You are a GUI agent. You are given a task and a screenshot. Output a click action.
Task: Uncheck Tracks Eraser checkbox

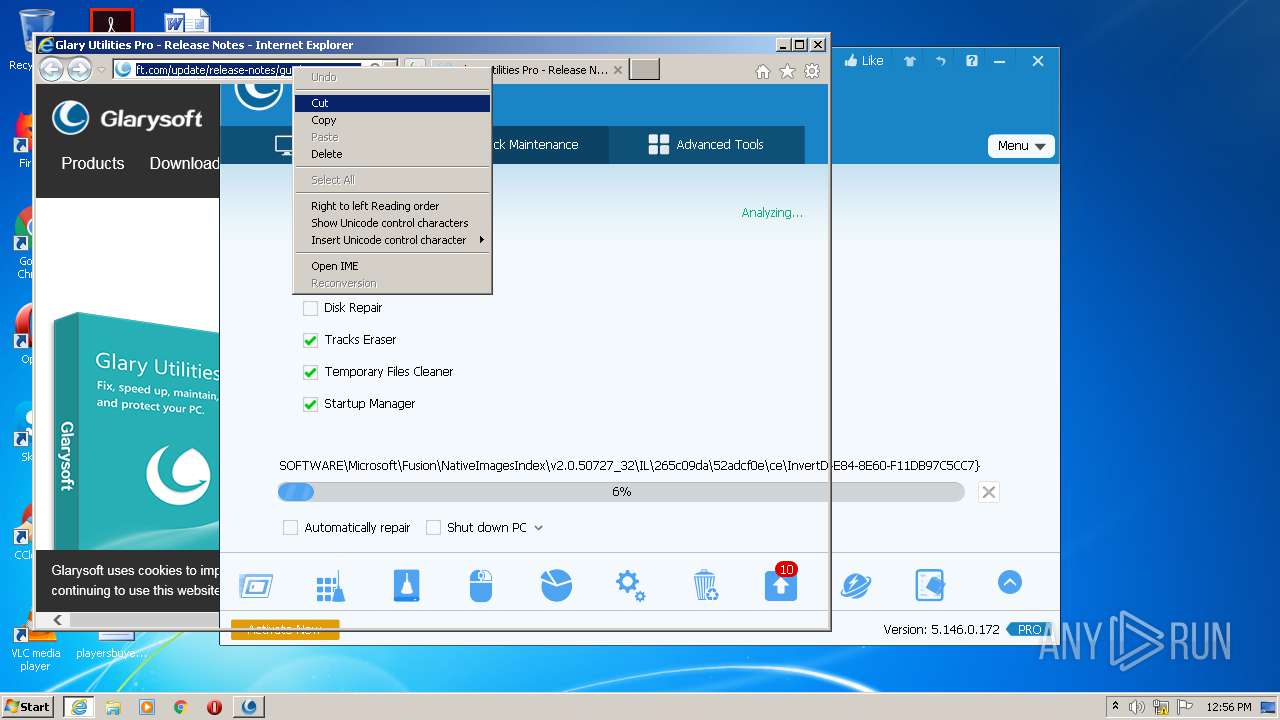click(x=310, y=340)
